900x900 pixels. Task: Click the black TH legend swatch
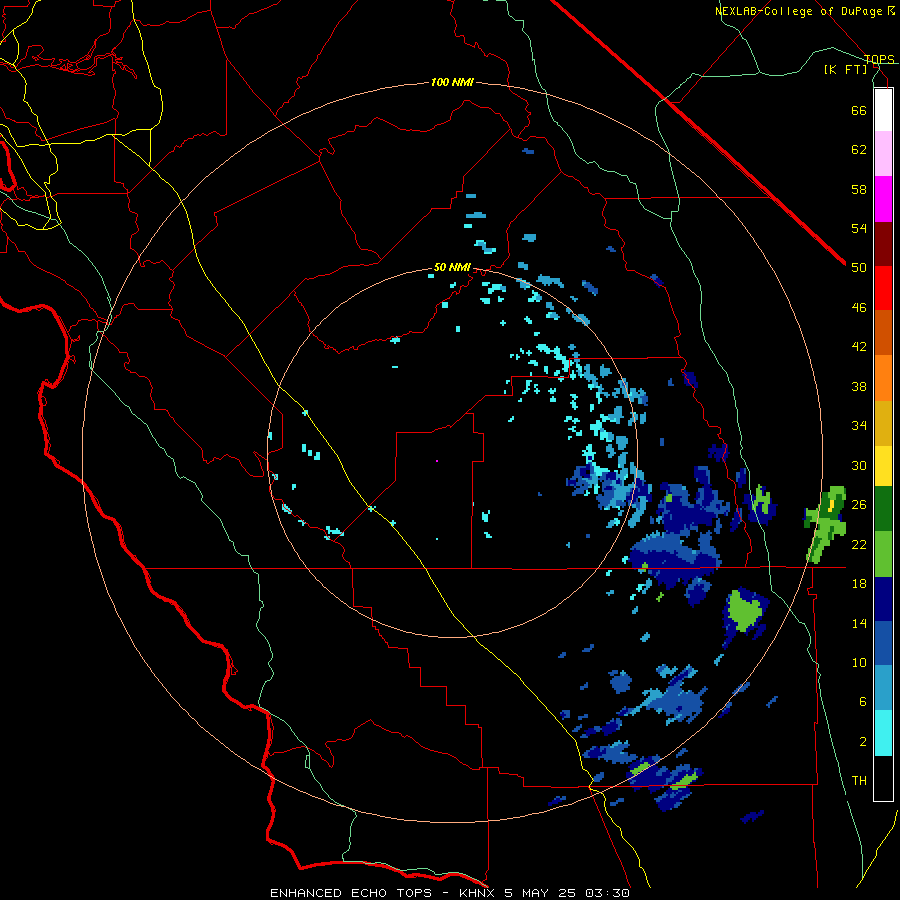[x=883, y=778]
